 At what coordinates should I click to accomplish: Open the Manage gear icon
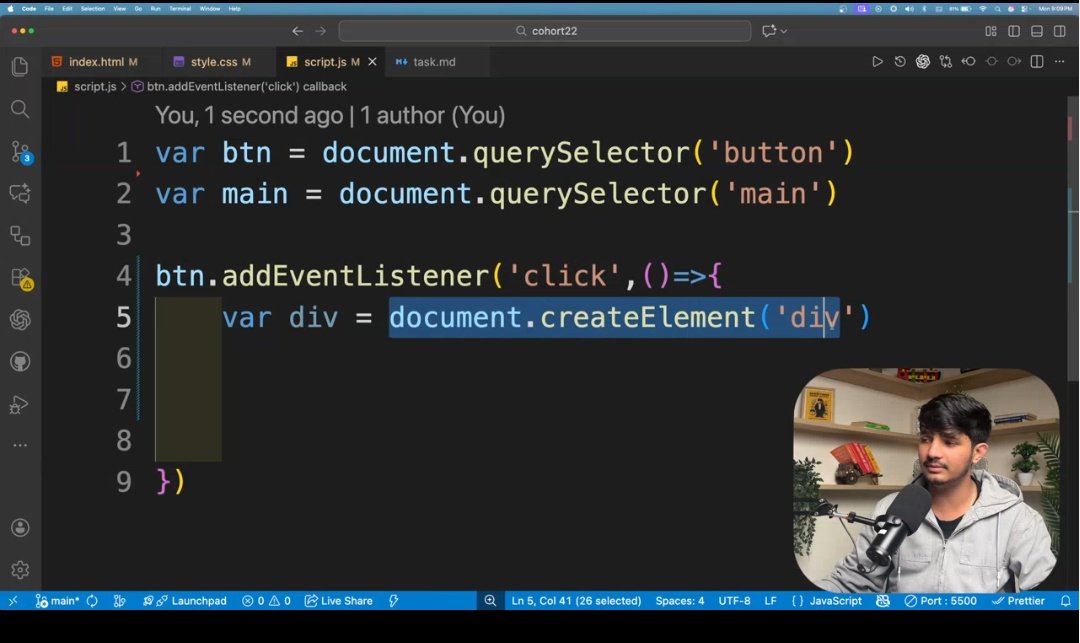click(x=20, y=569)
